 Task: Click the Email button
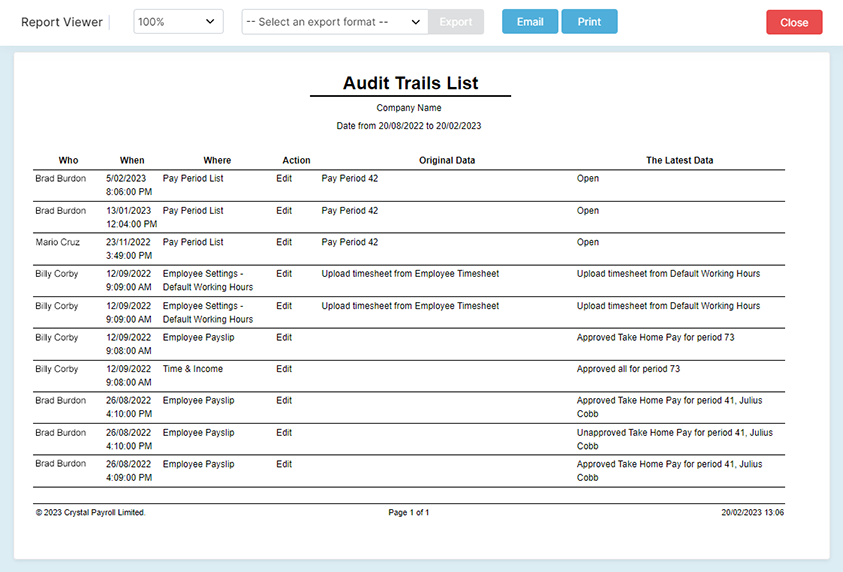coord(530,22)
